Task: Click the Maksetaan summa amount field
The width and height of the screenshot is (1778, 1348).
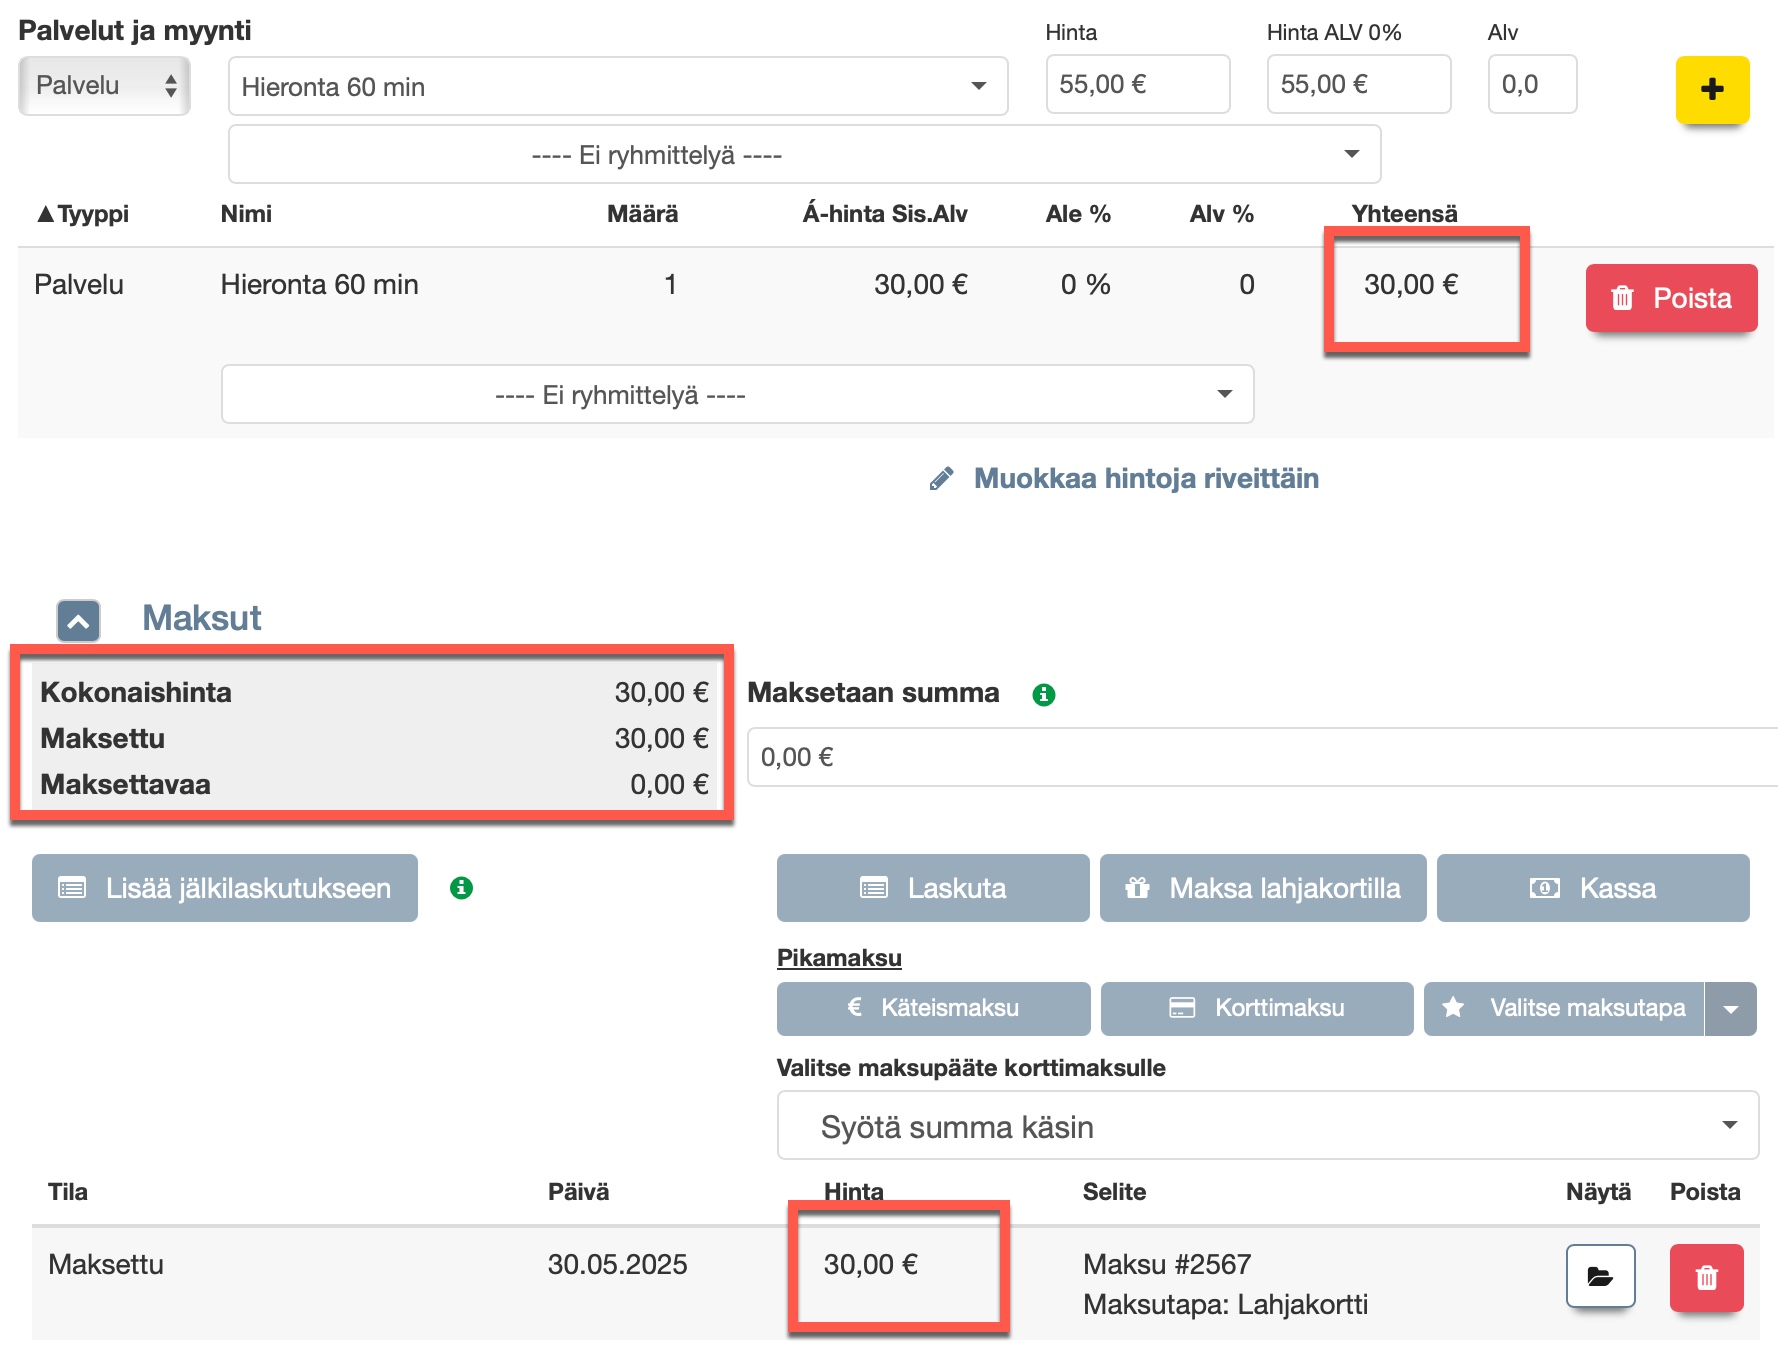Action: point(1260,757)
